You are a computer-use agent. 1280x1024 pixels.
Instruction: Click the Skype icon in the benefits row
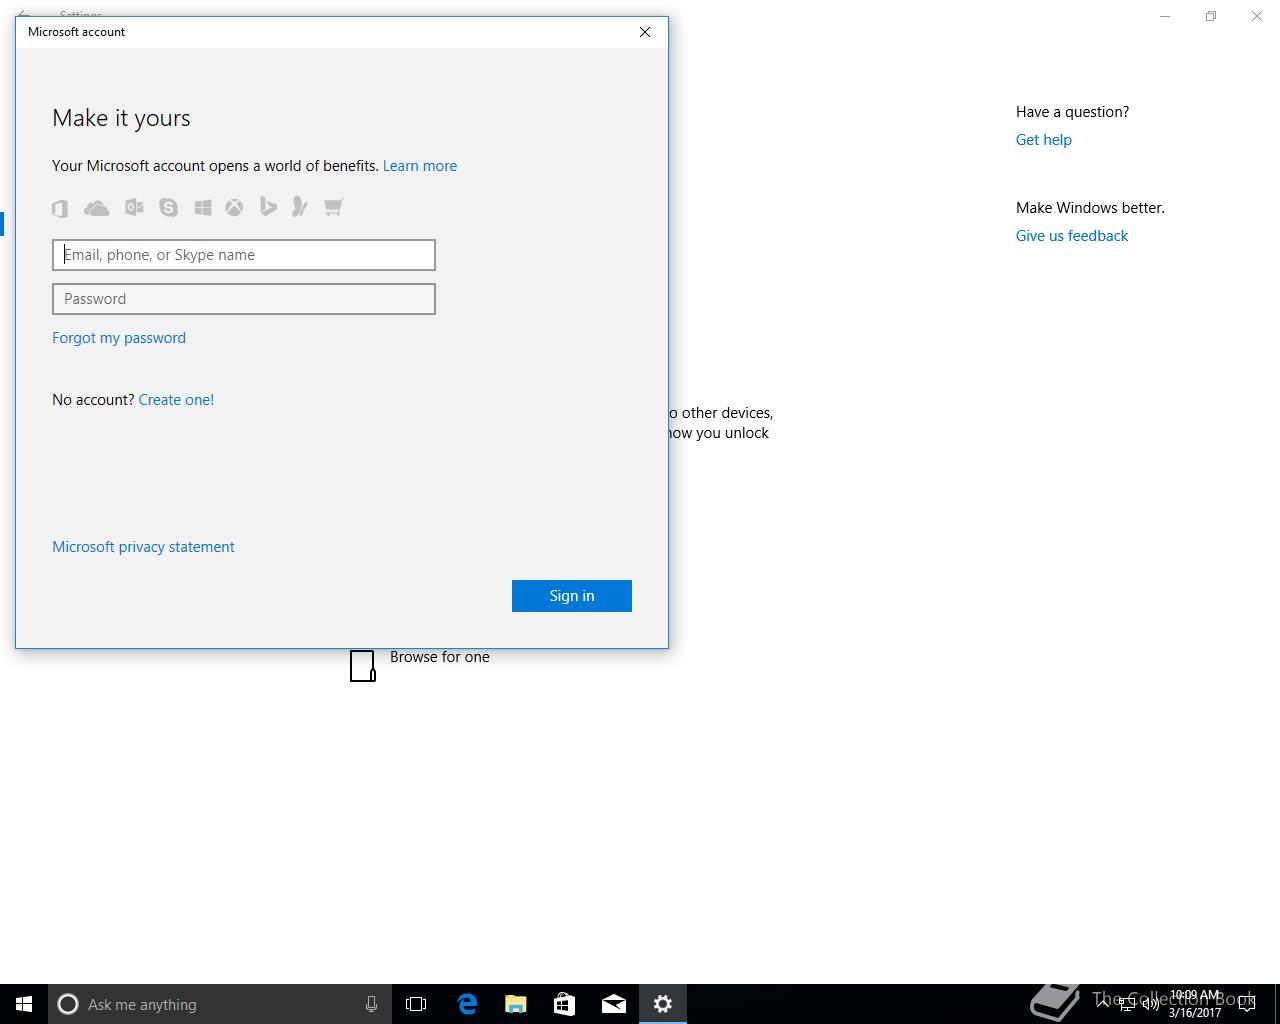click(x=168, y=207)
